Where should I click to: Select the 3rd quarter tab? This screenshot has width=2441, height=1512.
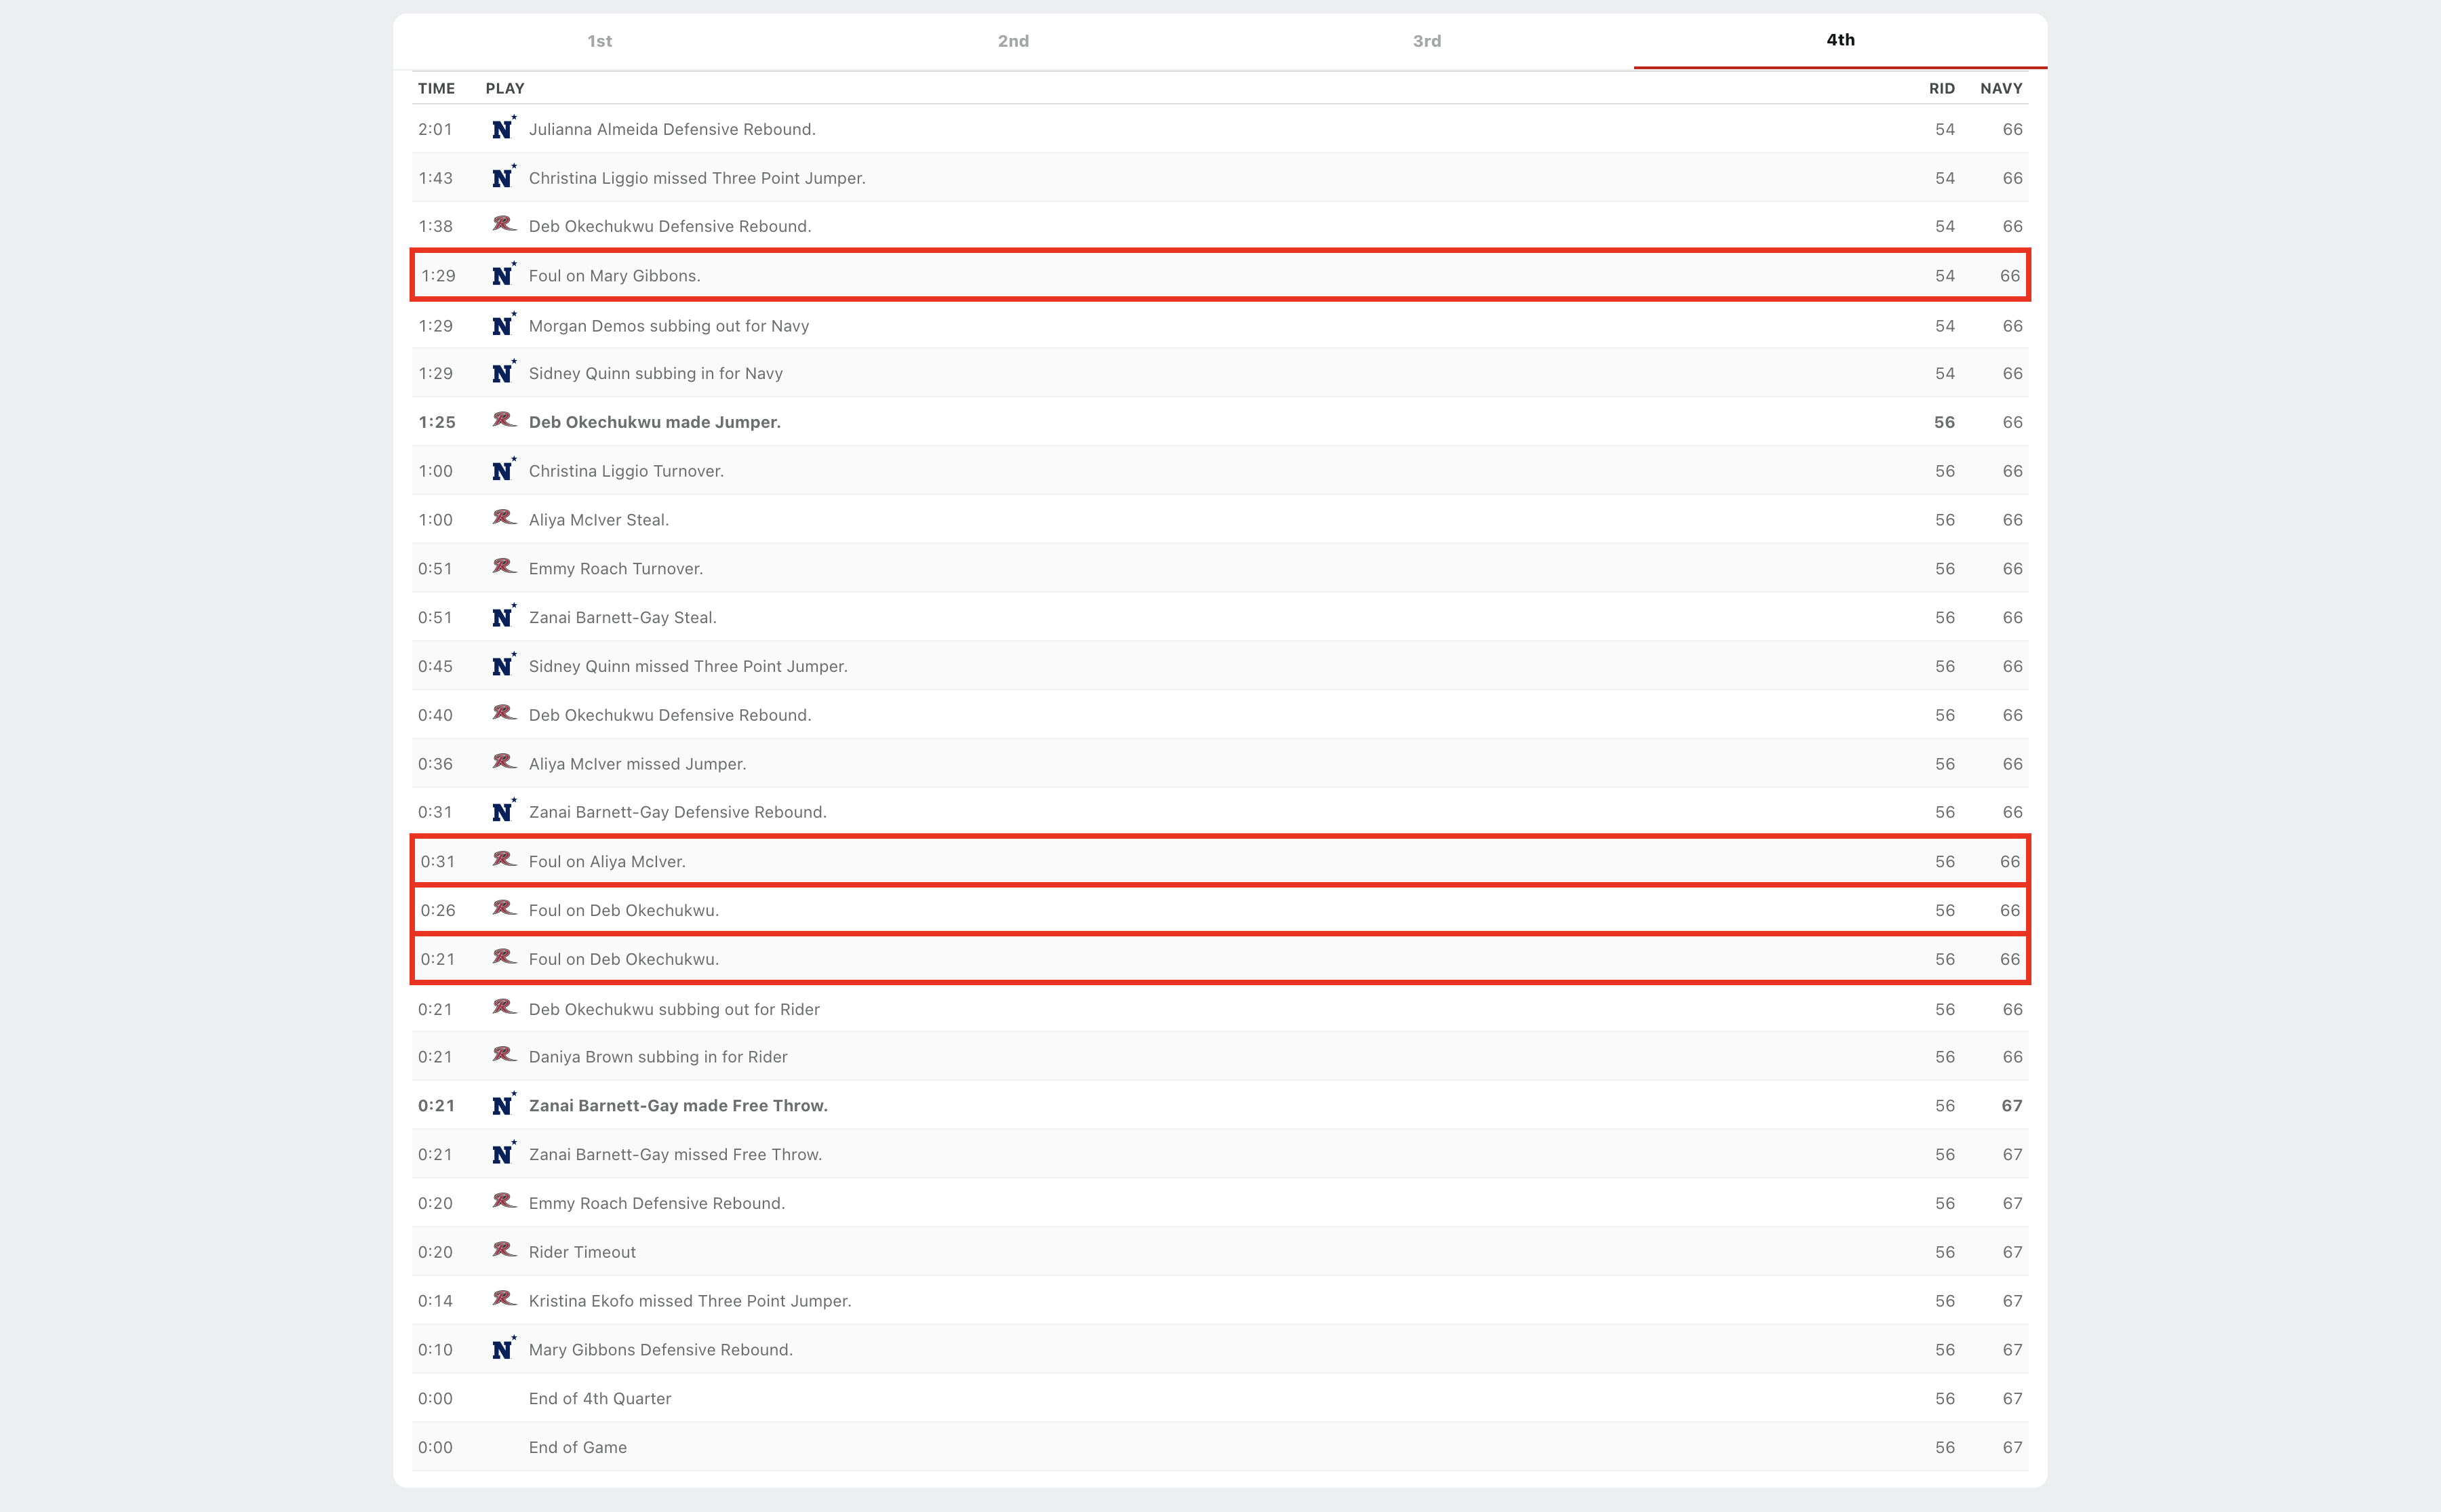(x=1426, y=41)
